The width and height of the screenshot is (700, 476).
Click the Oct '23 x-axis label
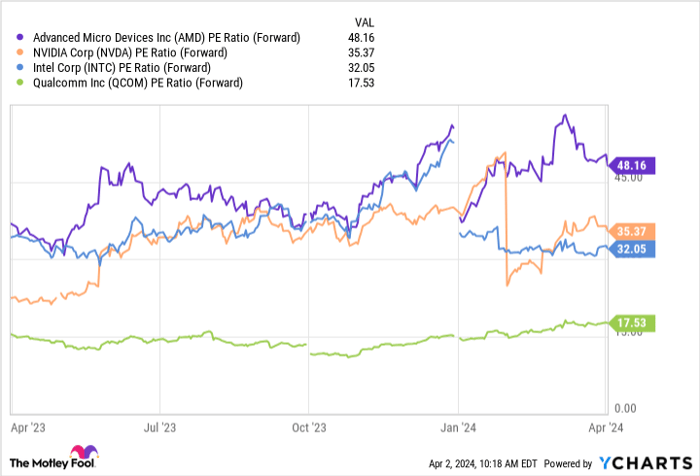pos(310,425)
